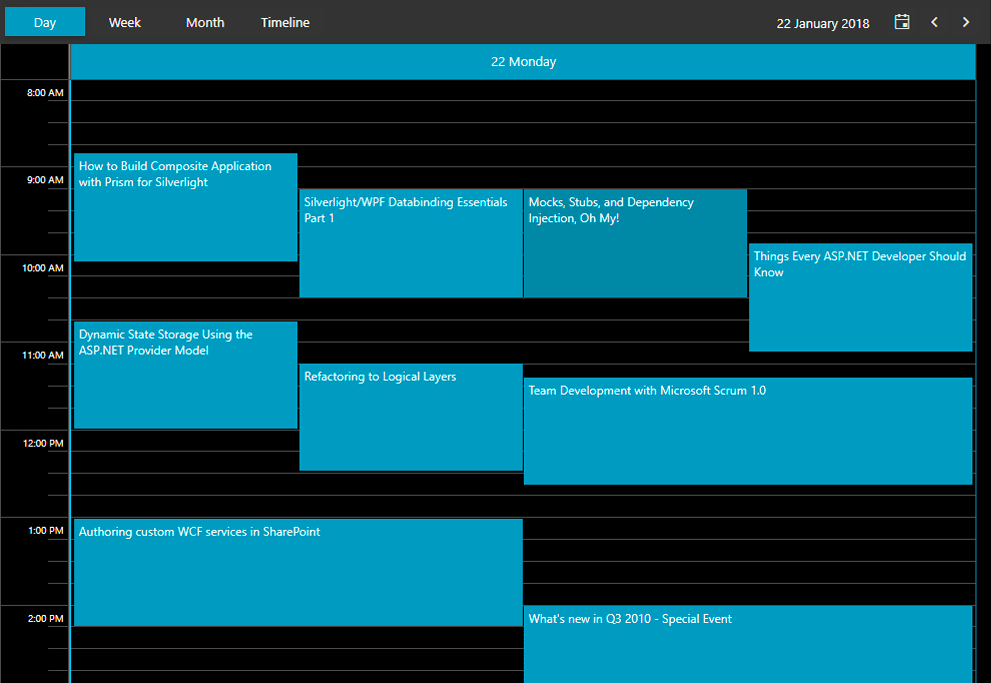Select How to Build Composite Application appointment

pos(186,207)
